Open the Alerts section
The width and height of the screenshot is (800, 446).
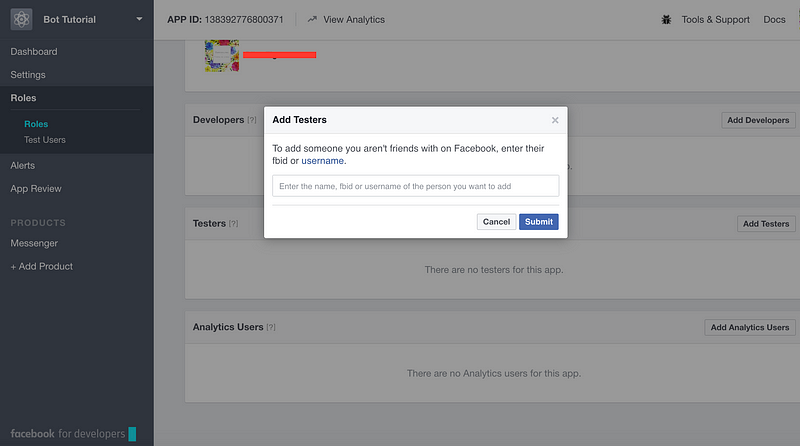pos(22,165)
